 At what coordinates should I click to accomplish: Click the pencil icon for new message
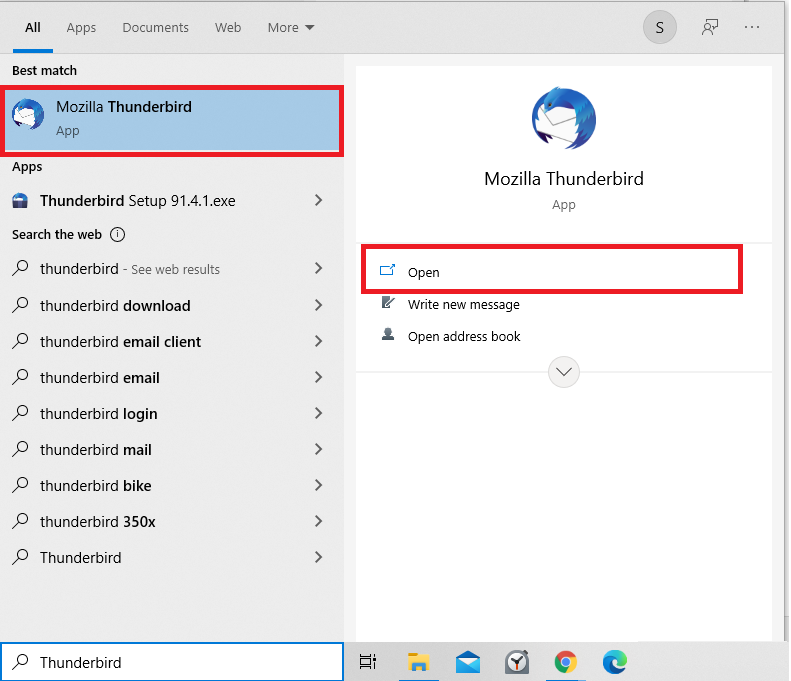[387, 303]
